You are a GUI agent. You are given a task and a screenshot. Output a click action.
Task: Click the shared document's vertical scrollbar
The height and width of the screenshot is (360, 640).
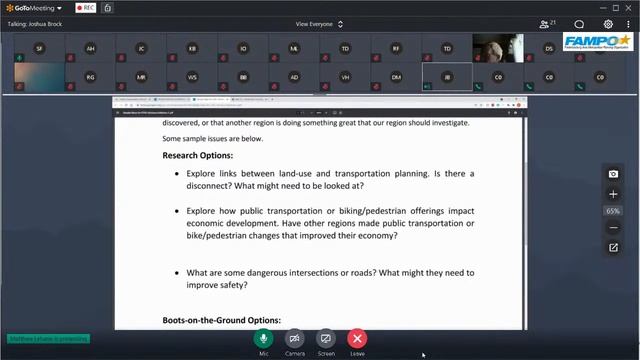[x=525, y=204]
